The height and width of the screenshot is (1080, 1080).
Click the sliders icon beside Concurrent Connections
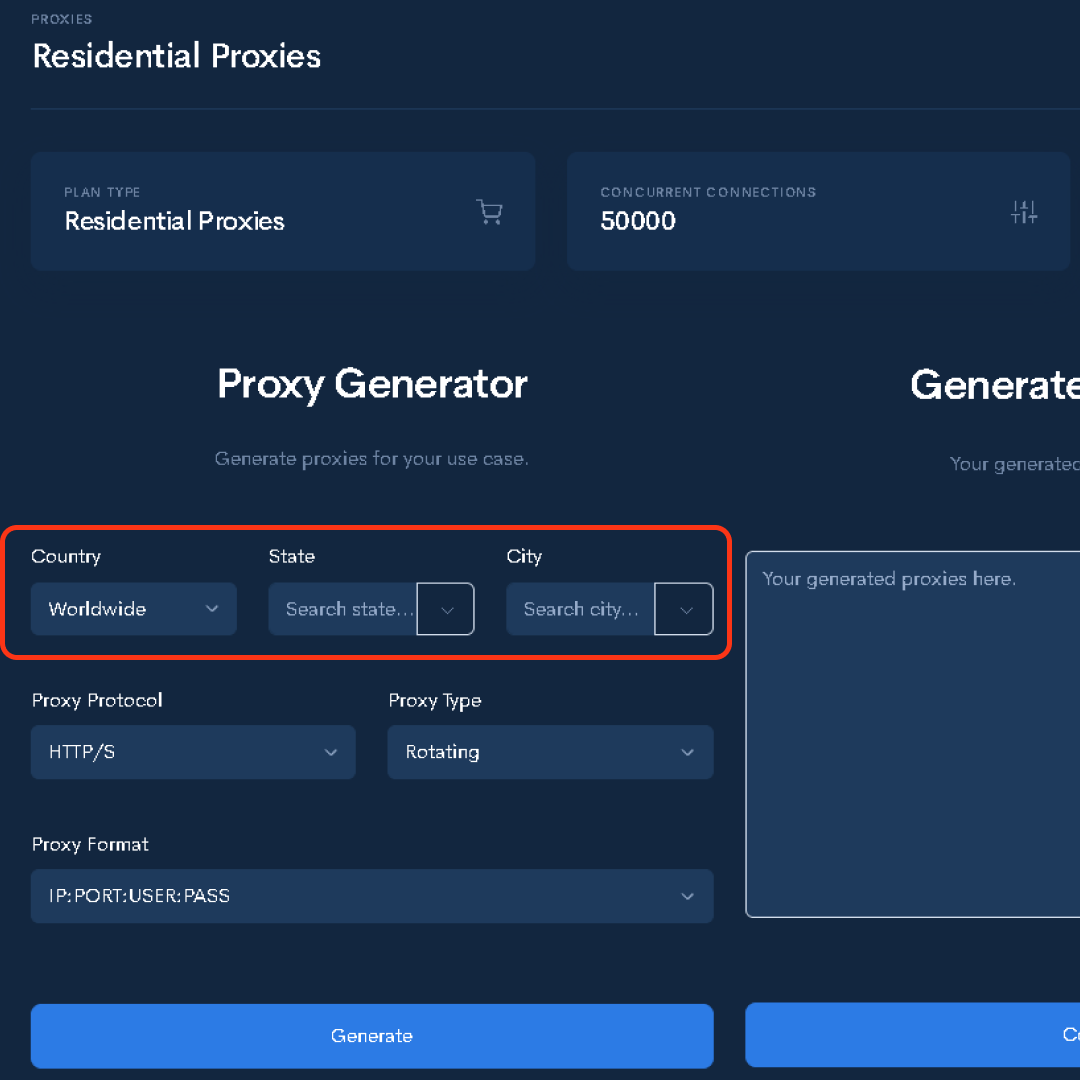coord(1024,212)
